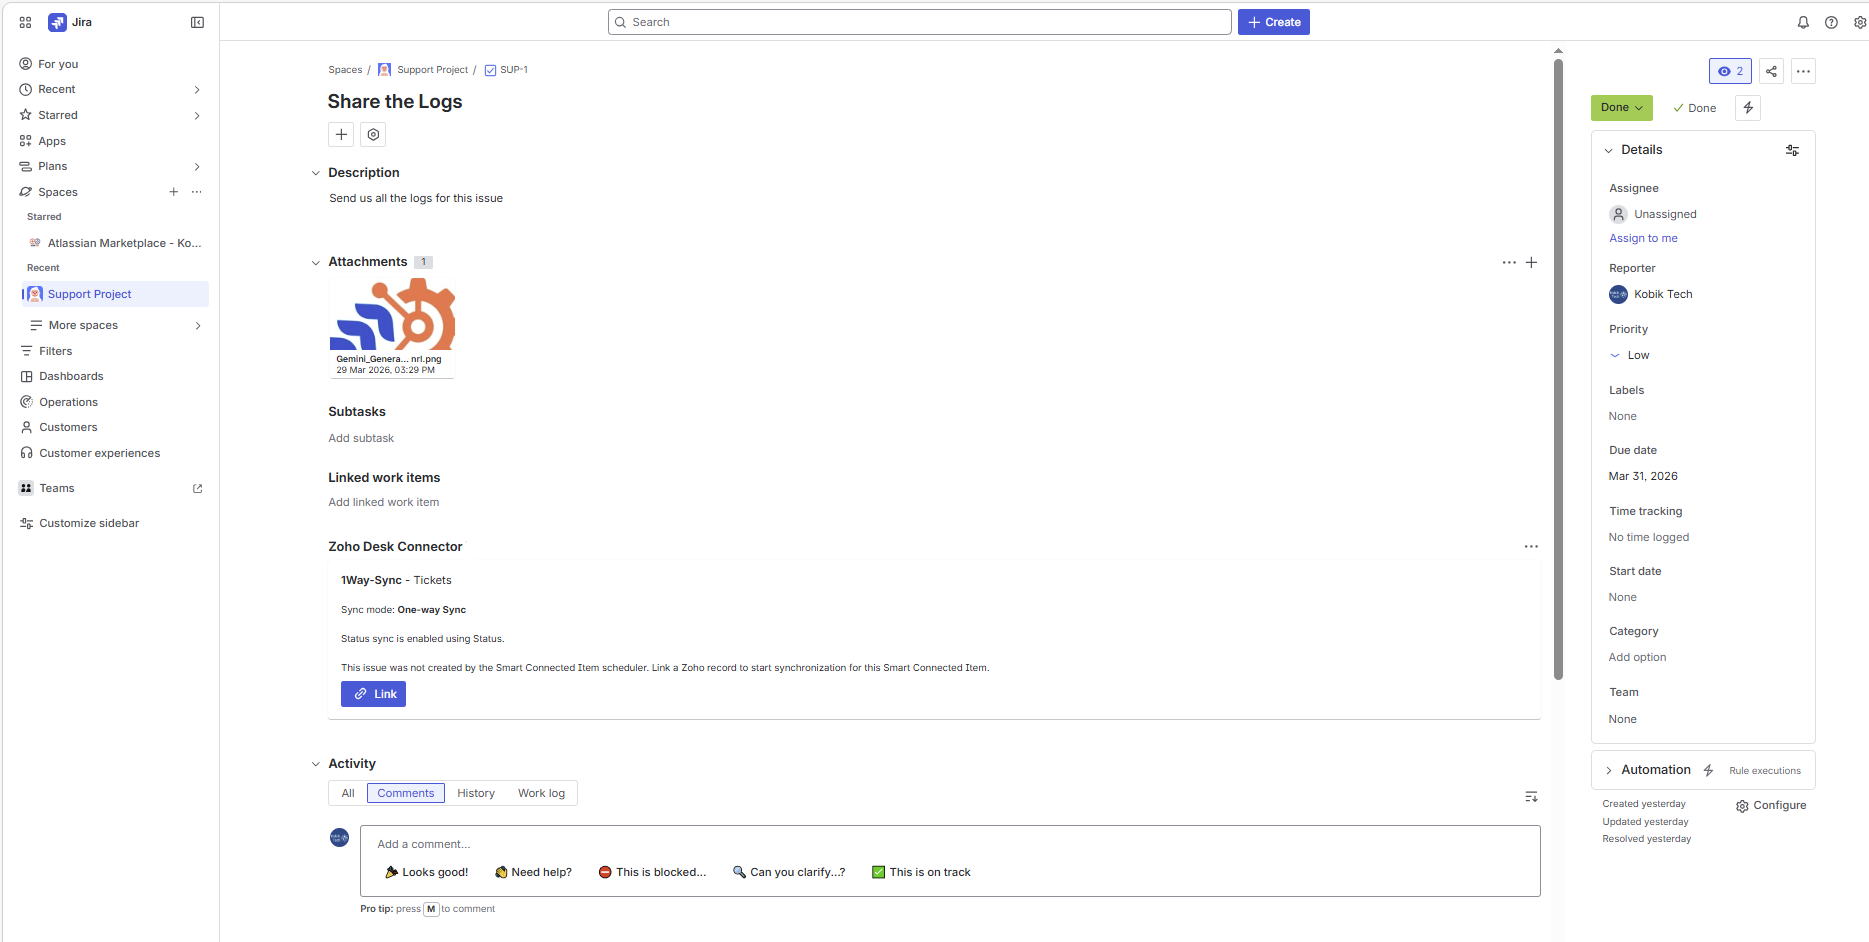Click the Assign to me link
1869x942 pixels.
[x=1643, y=238]
